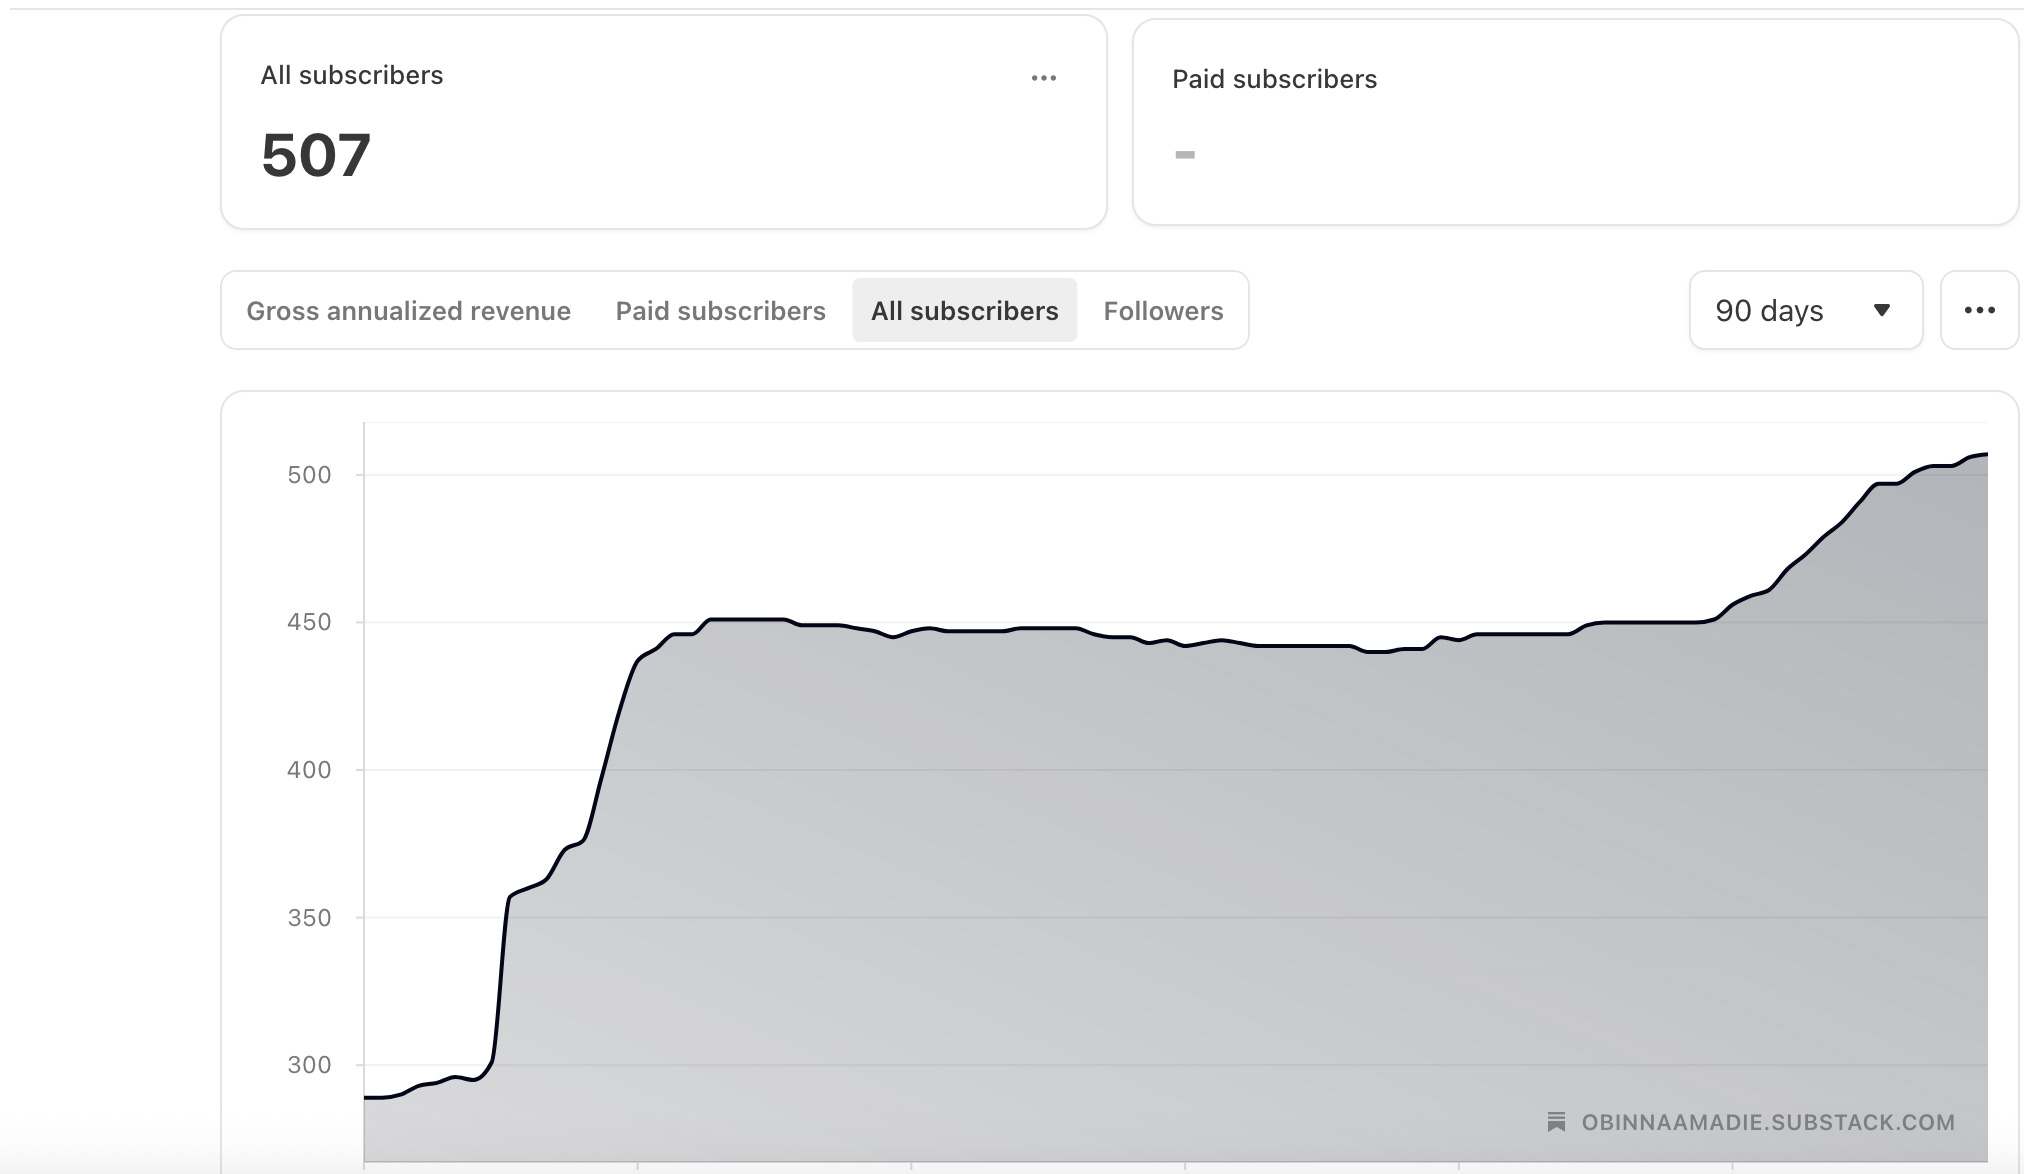
Task: Click chart line endpoint at rightmost peak
Action: pos(1985,455)
